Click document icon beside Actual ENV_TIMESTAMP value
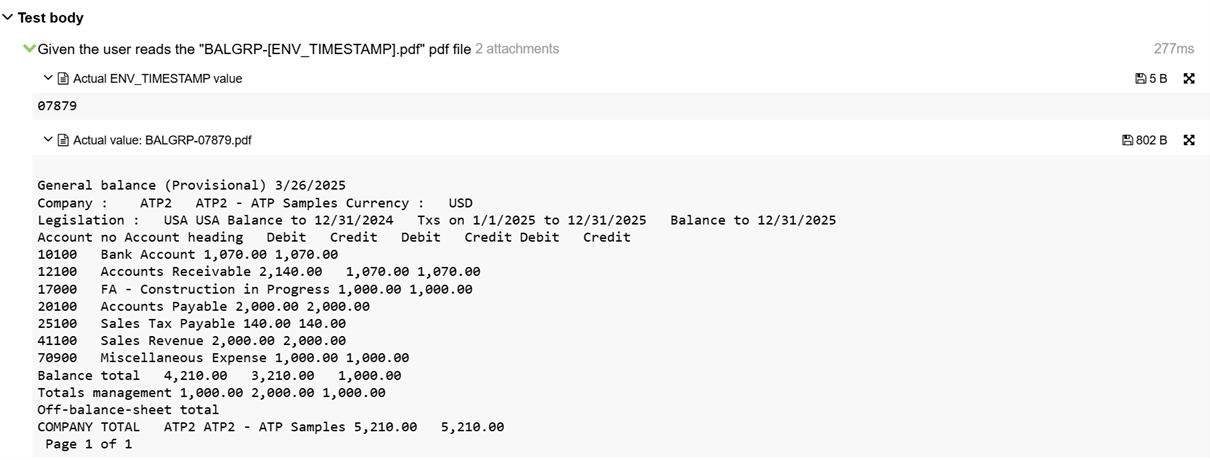This screenshot has height=460, width=1210. (x=63, y=78)
